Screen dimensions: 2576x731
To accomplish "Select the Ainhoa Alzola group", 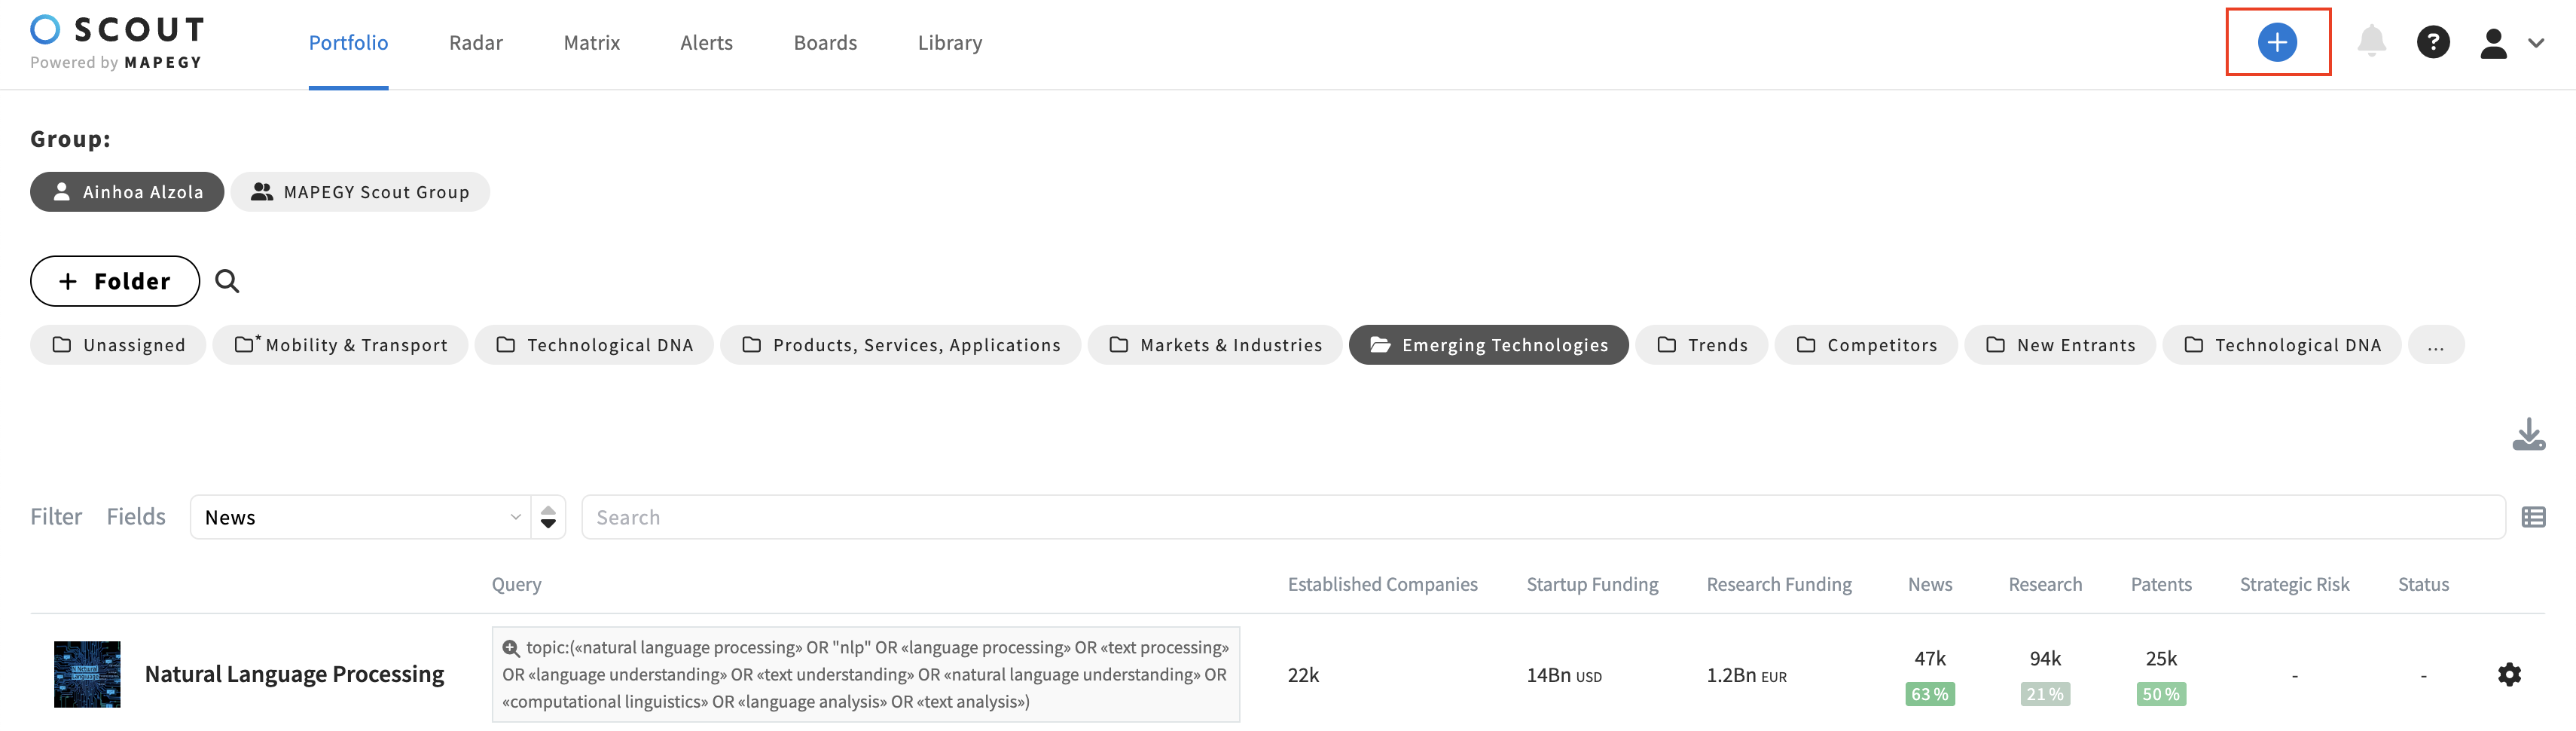I will pyautogui.click(x=127, y=192).
